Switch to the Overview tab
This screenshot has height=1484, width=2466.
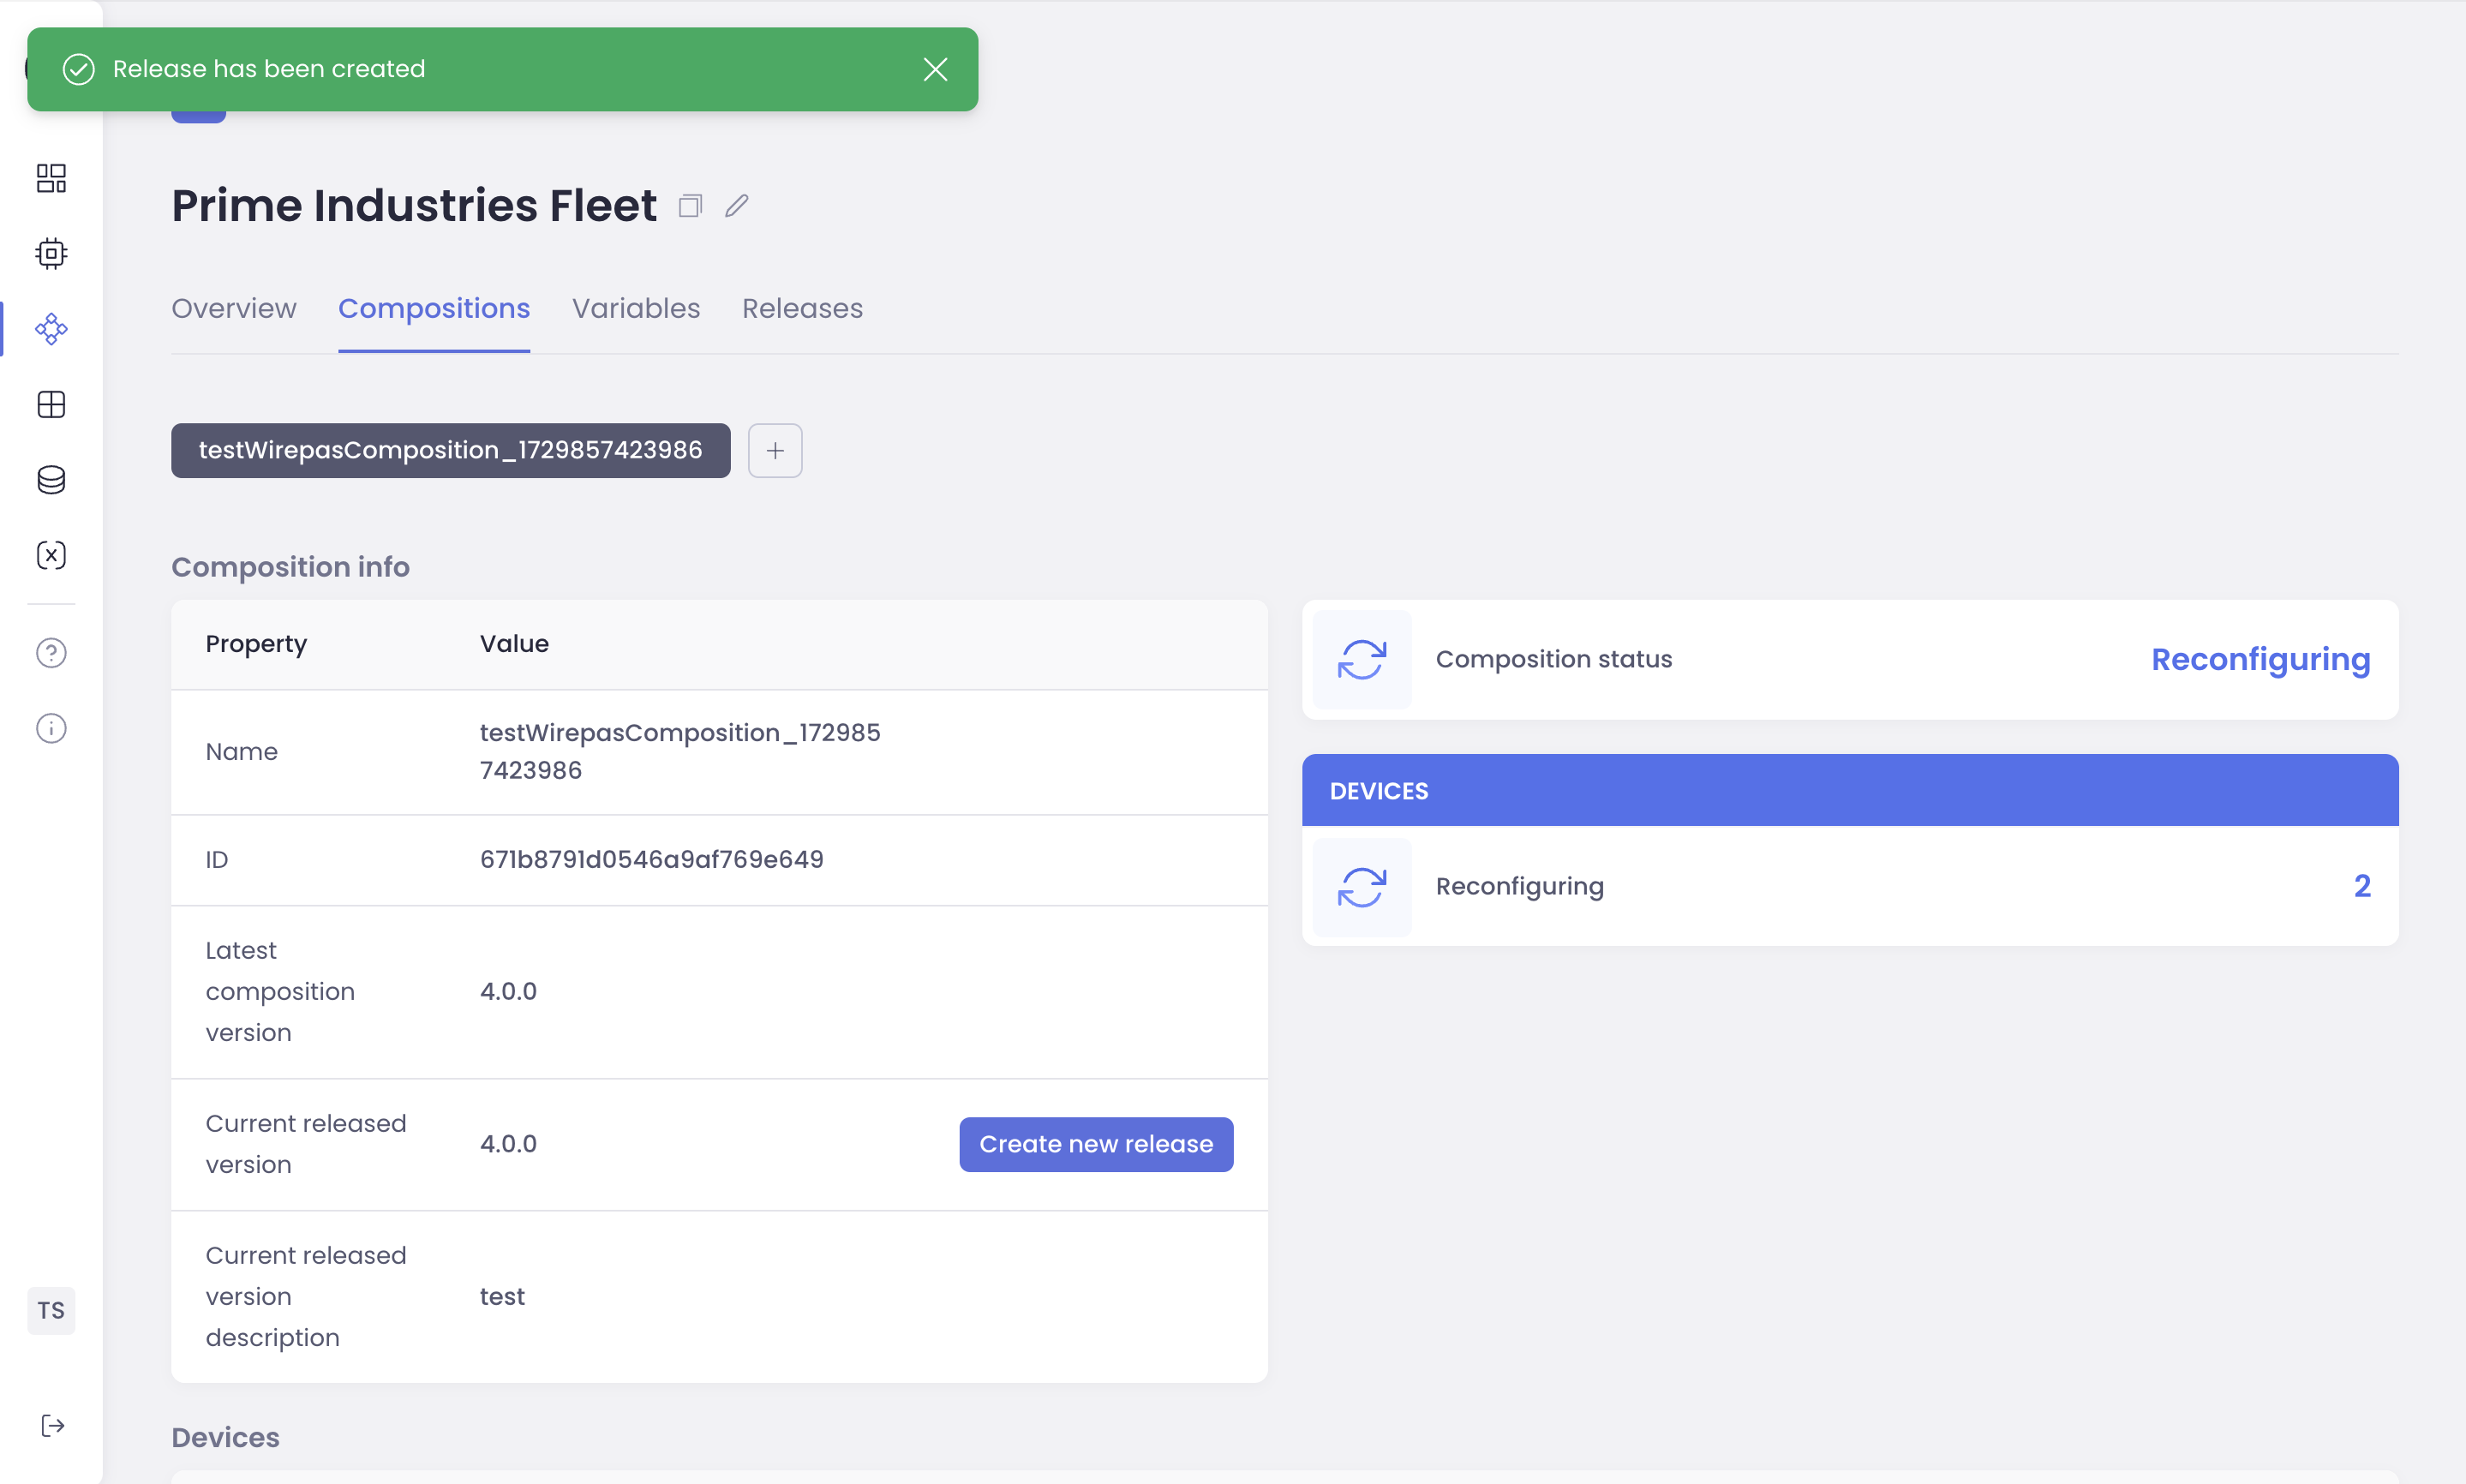pyautogui.click(x=234, y=308)
